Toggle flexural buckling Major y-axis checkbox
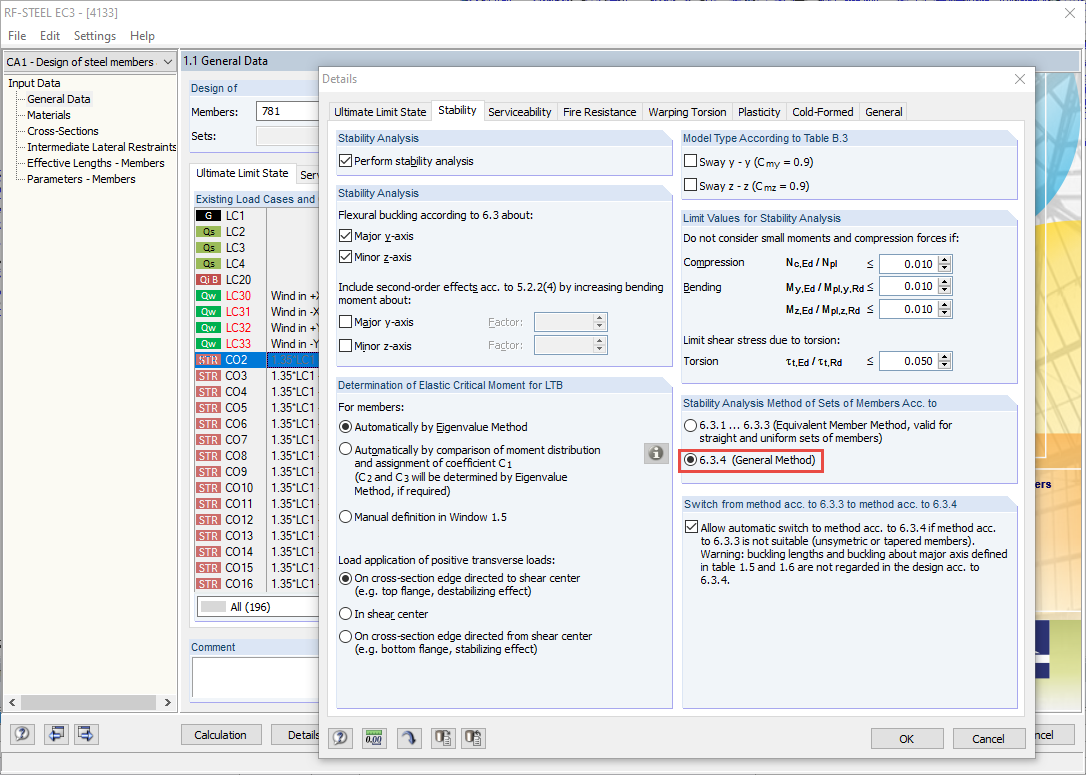 point(346,236)
